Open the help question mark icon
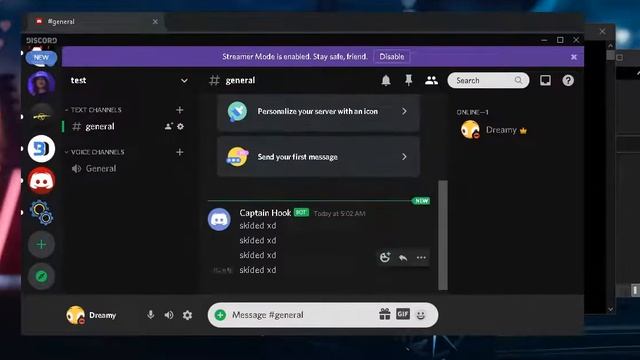Image resolution: width=640 pixels, height=360 pixels. (x=568, y=80)
